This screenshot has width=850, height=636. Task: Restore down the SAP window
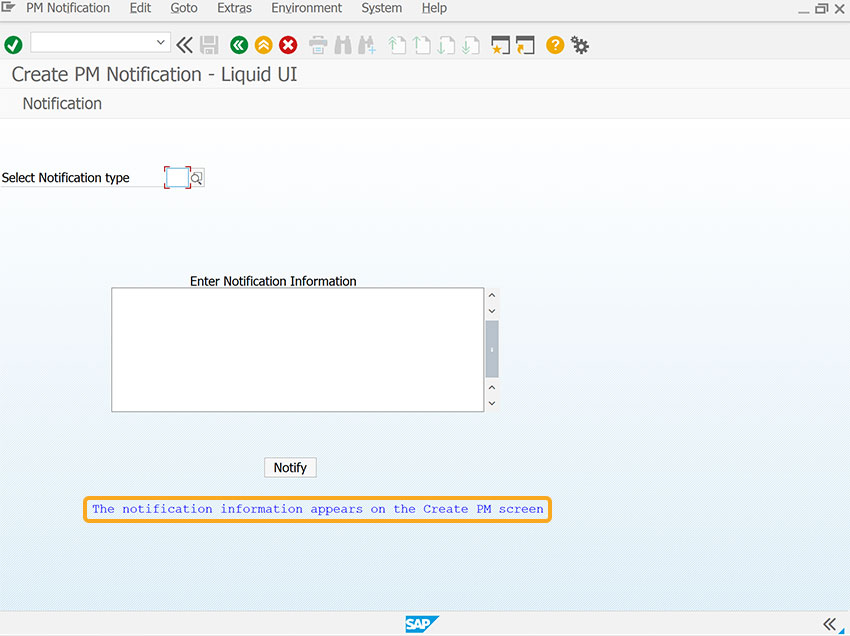822,9
